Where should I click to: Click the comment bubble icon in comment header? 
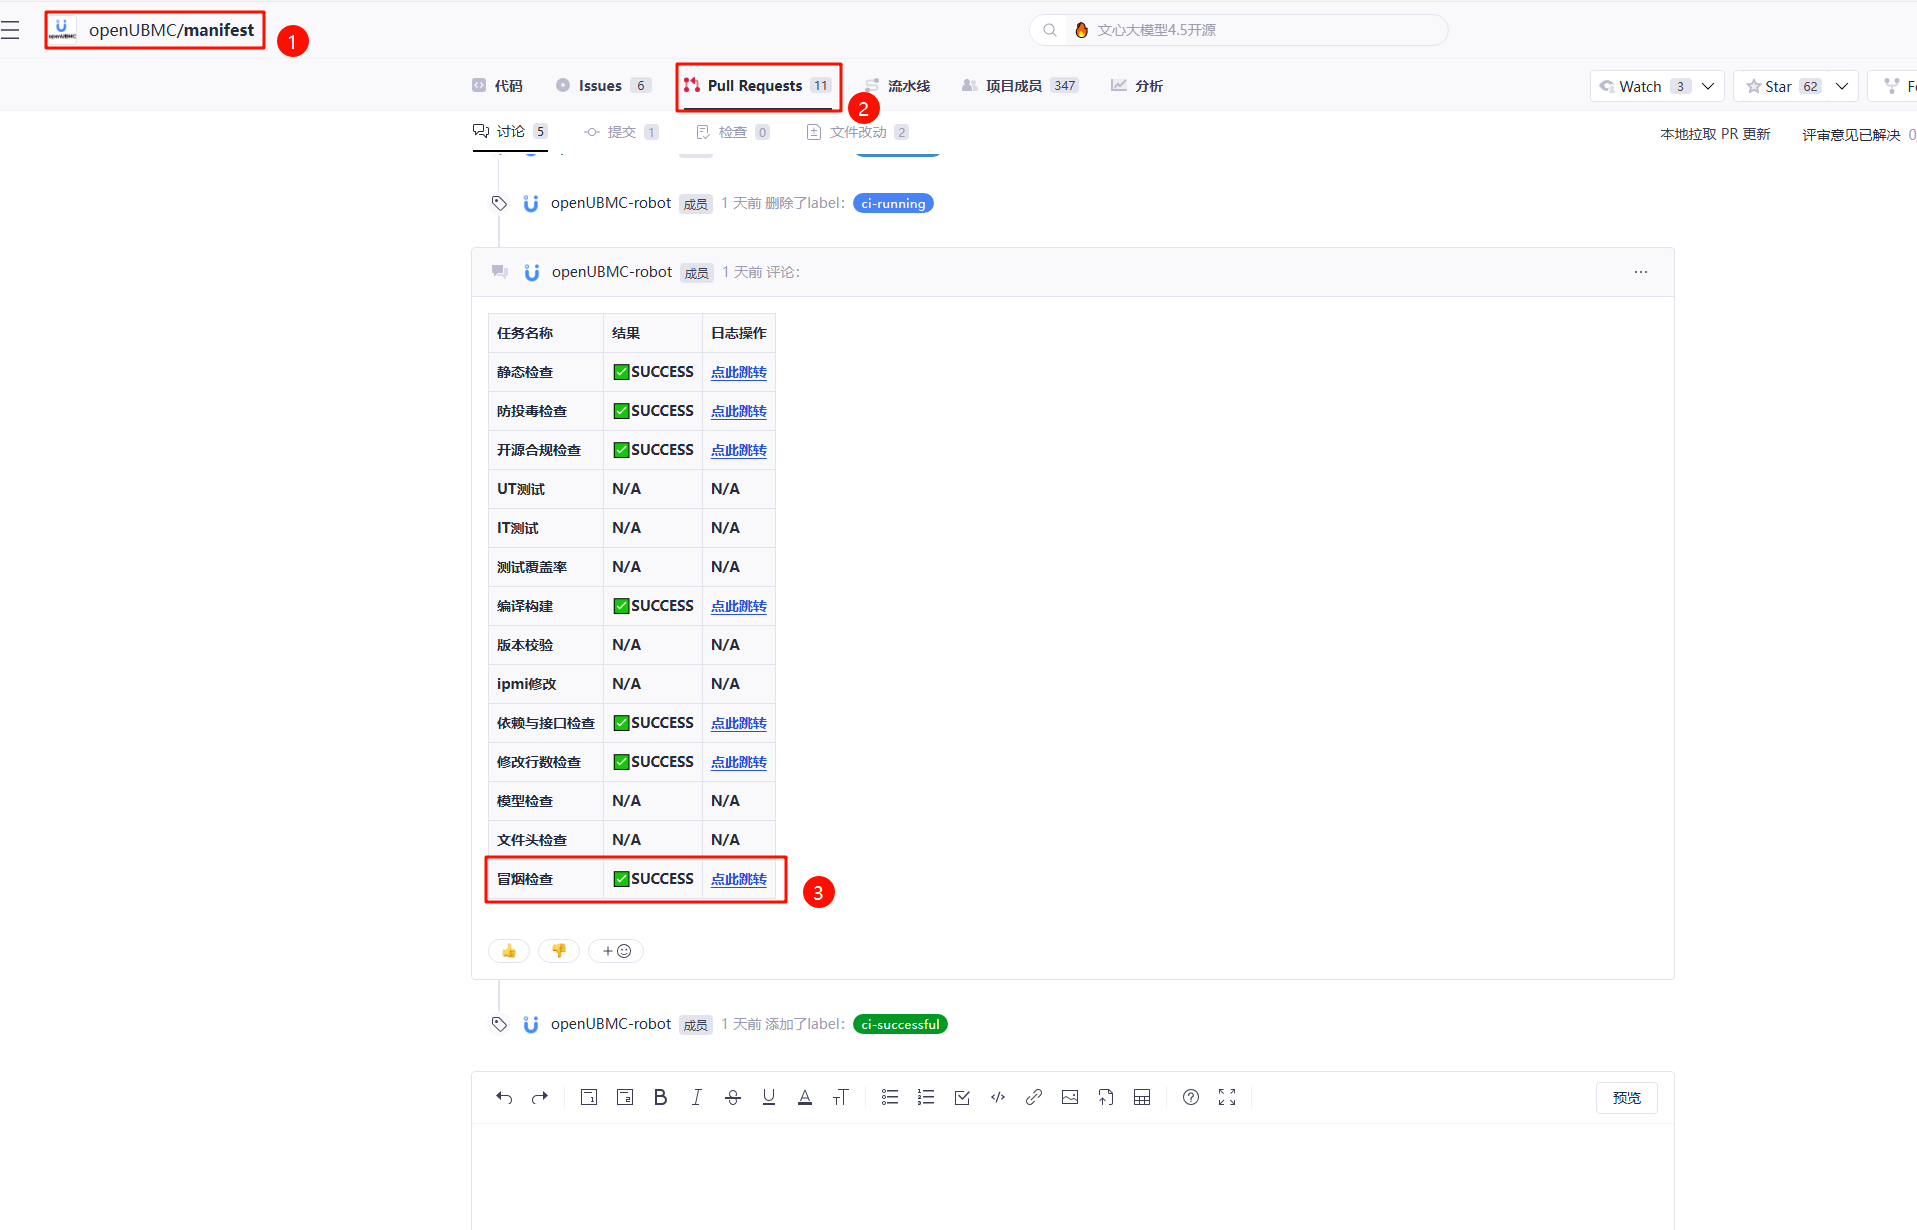point(500,272)
